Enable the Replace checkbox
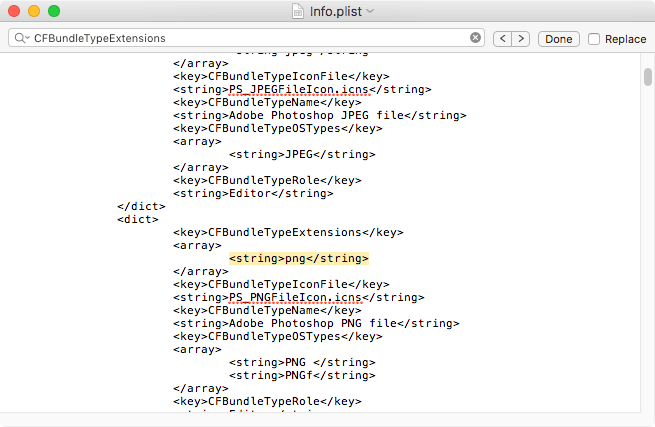This screenshot has width=655, height=427. [x=594, y=39]
